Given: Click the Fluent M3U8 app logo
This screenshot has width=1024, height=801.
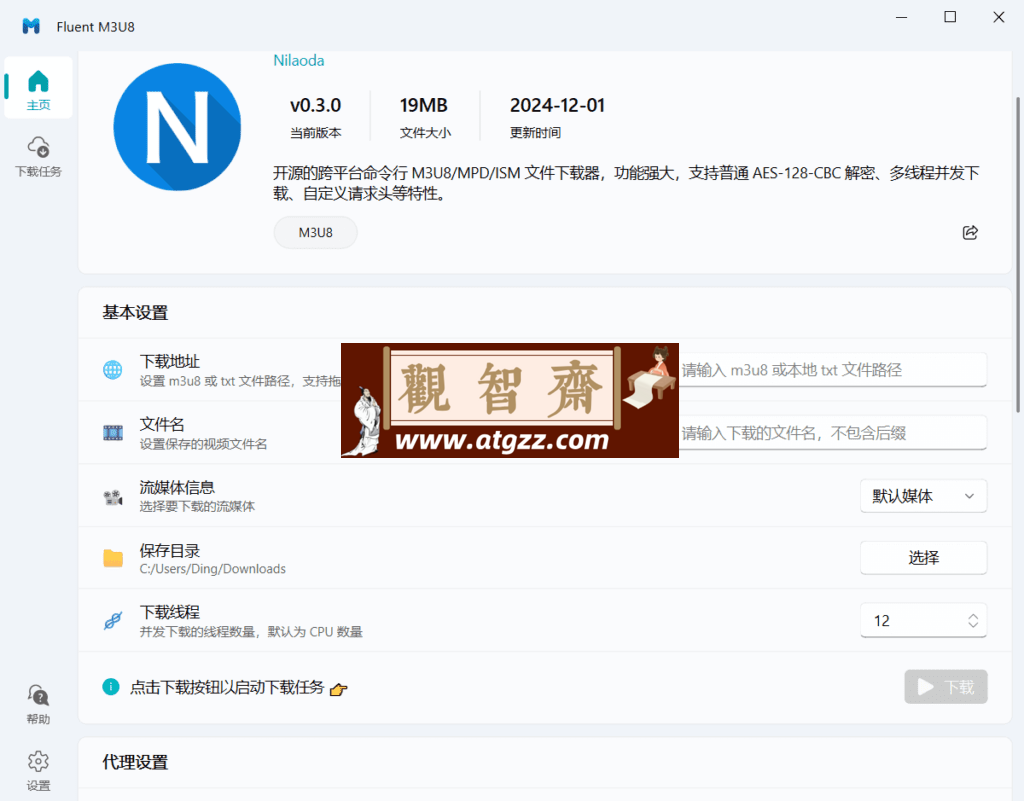Looking at the screenshot, I should tap(31, 26).
